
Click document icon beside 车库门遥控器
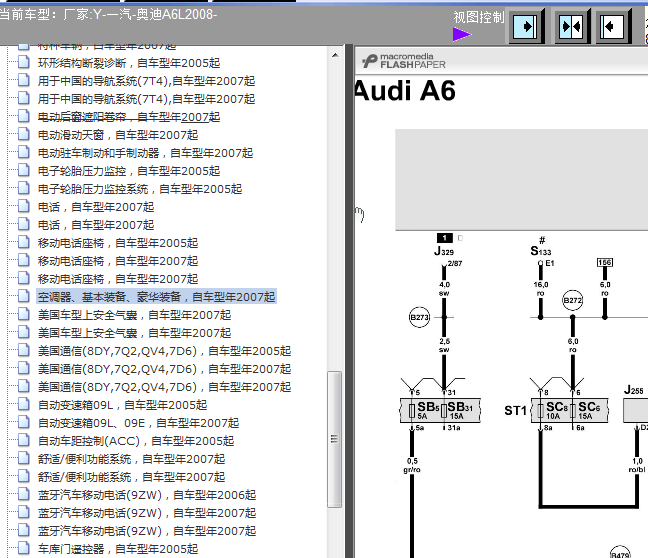click(24, 548)
